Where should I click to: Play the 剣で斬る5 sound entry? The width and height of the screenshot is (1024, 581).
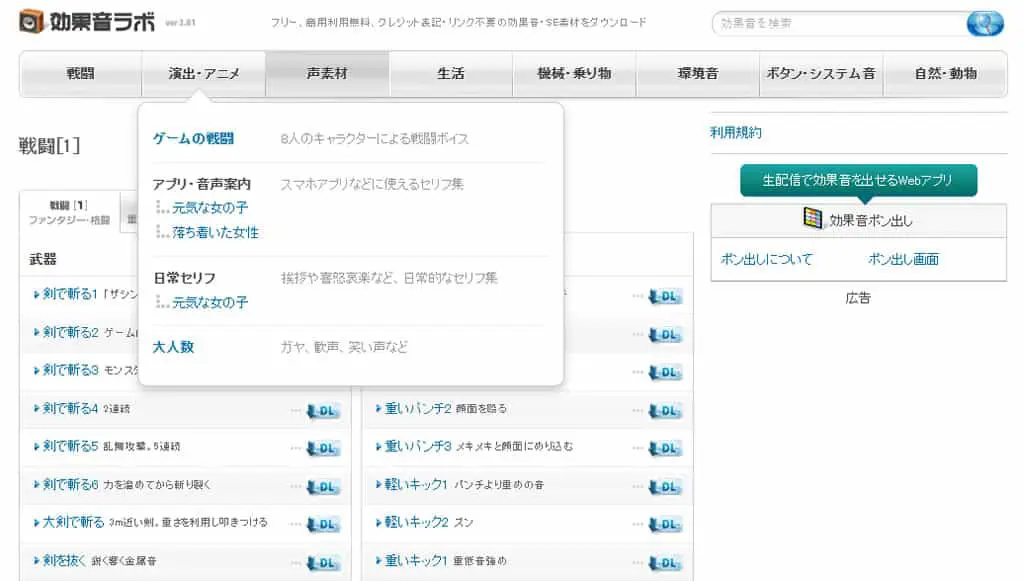click(x=70, y=447)
